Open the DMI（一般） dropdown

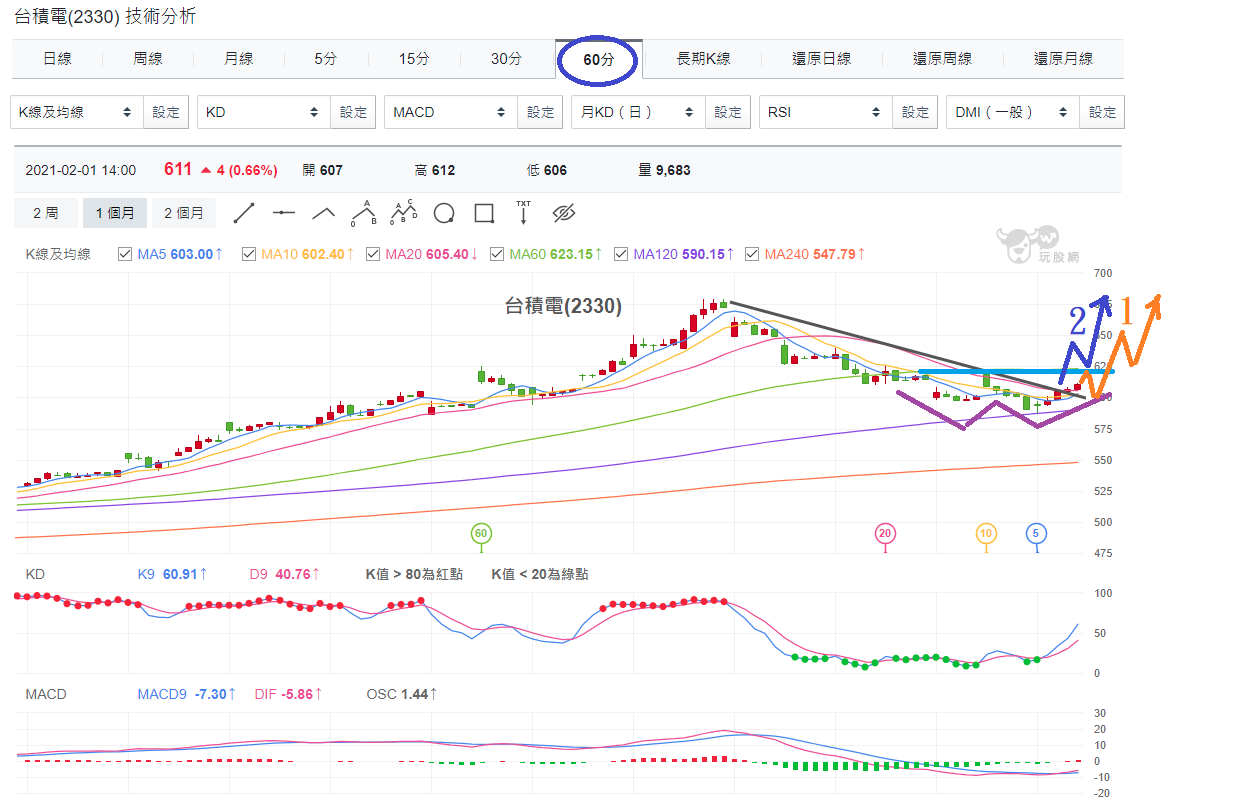click(1012, 112)
